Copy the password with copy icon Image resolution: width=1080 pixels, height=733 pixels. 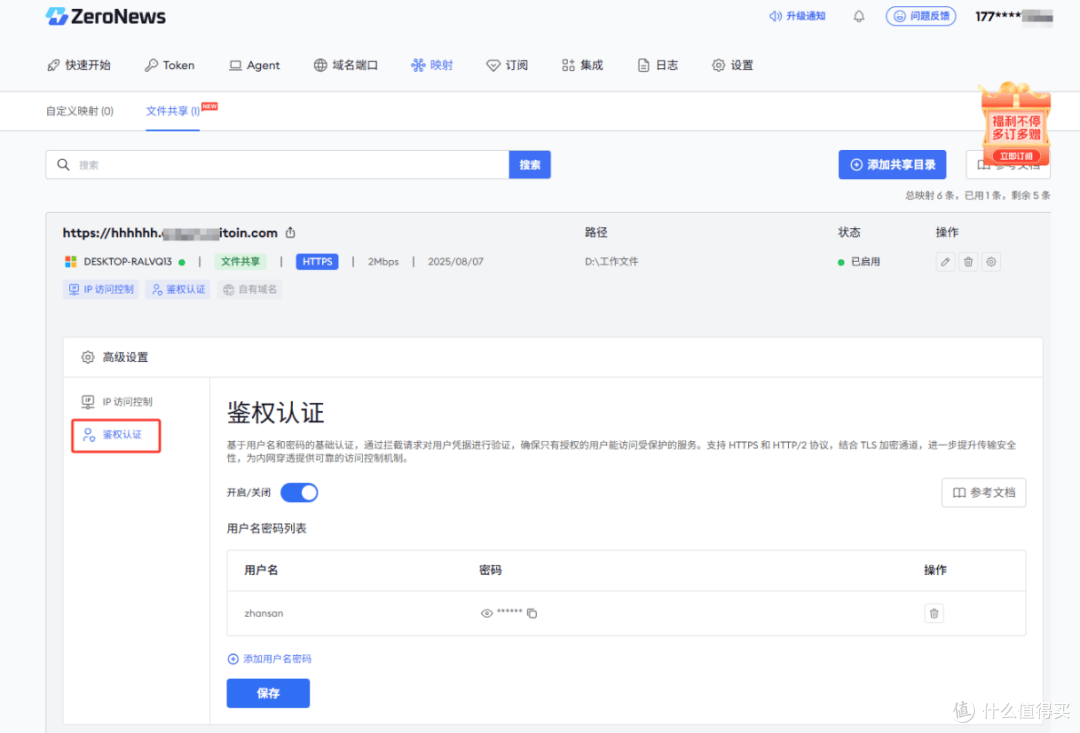tap(532, 613)
